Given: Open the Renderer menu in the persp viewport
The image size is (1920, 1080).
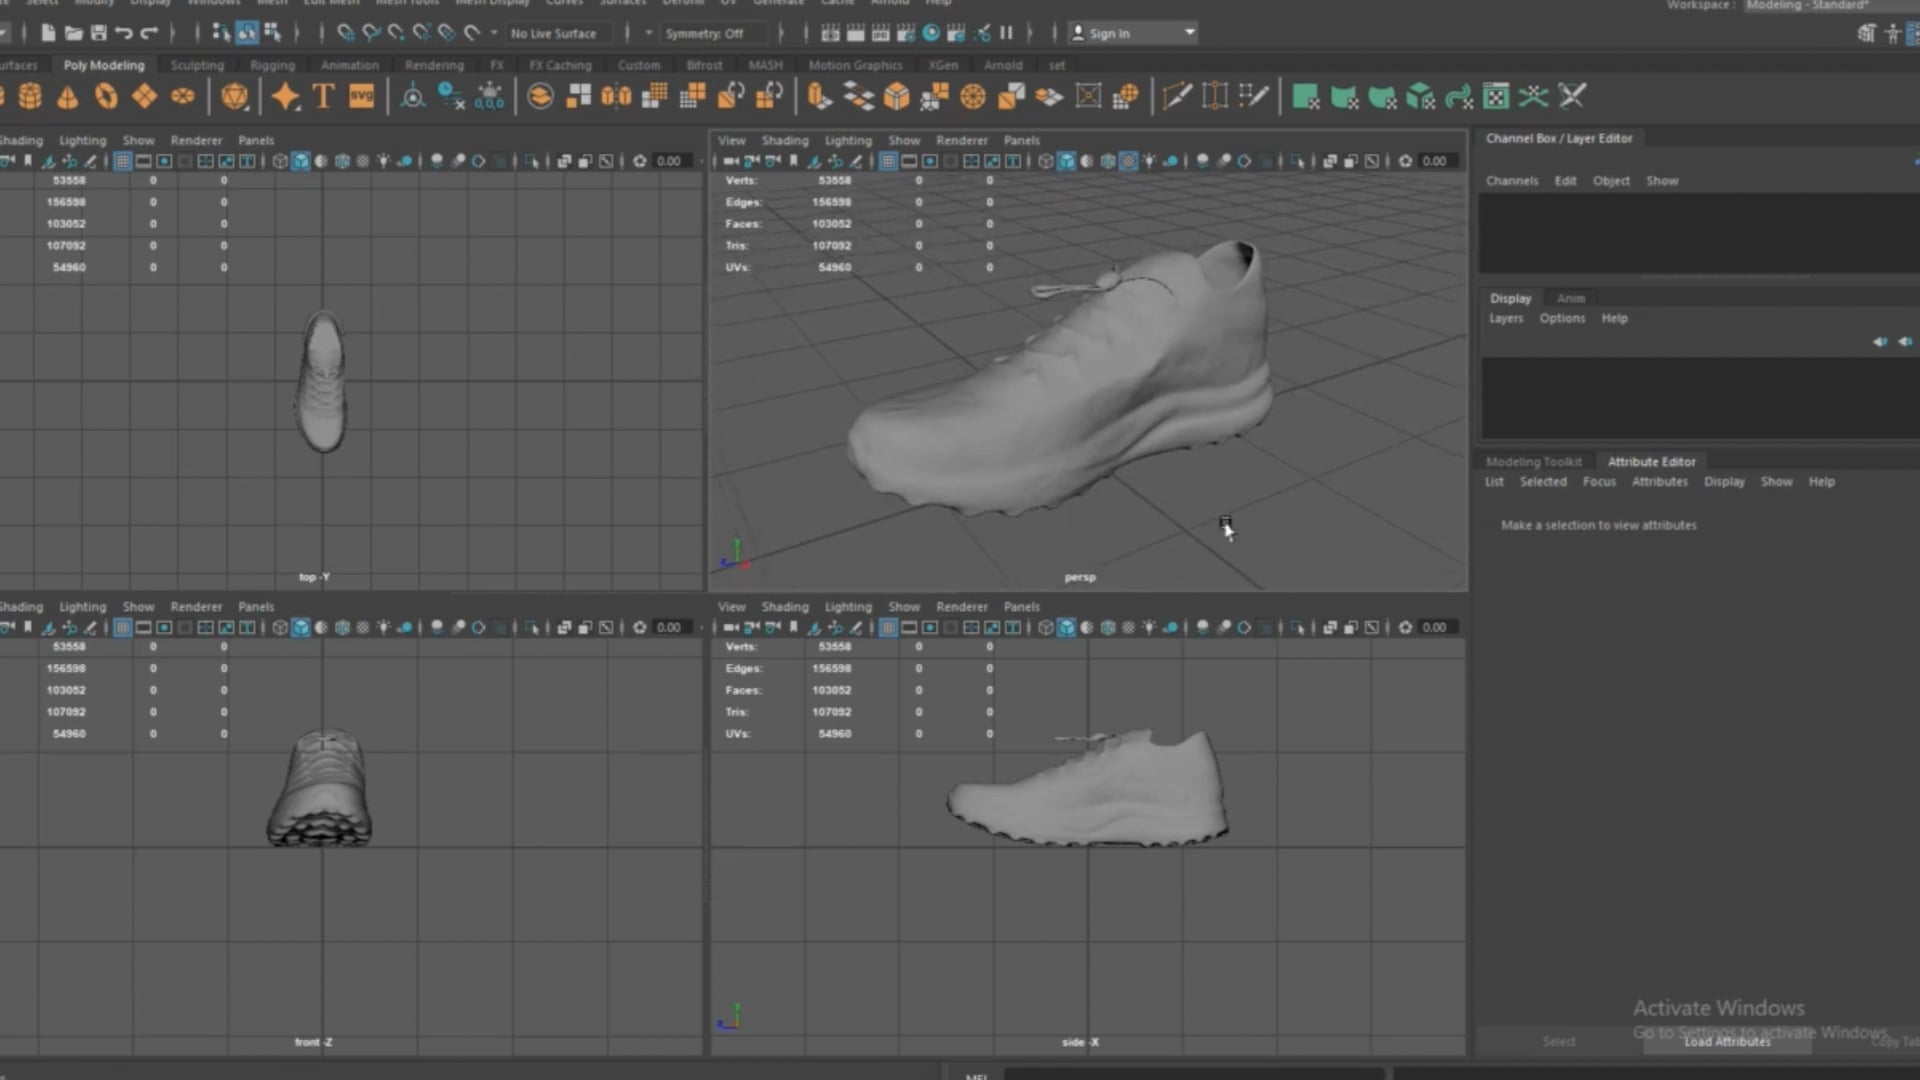Looking at the screenshot, I should click(x=961, y=141).
